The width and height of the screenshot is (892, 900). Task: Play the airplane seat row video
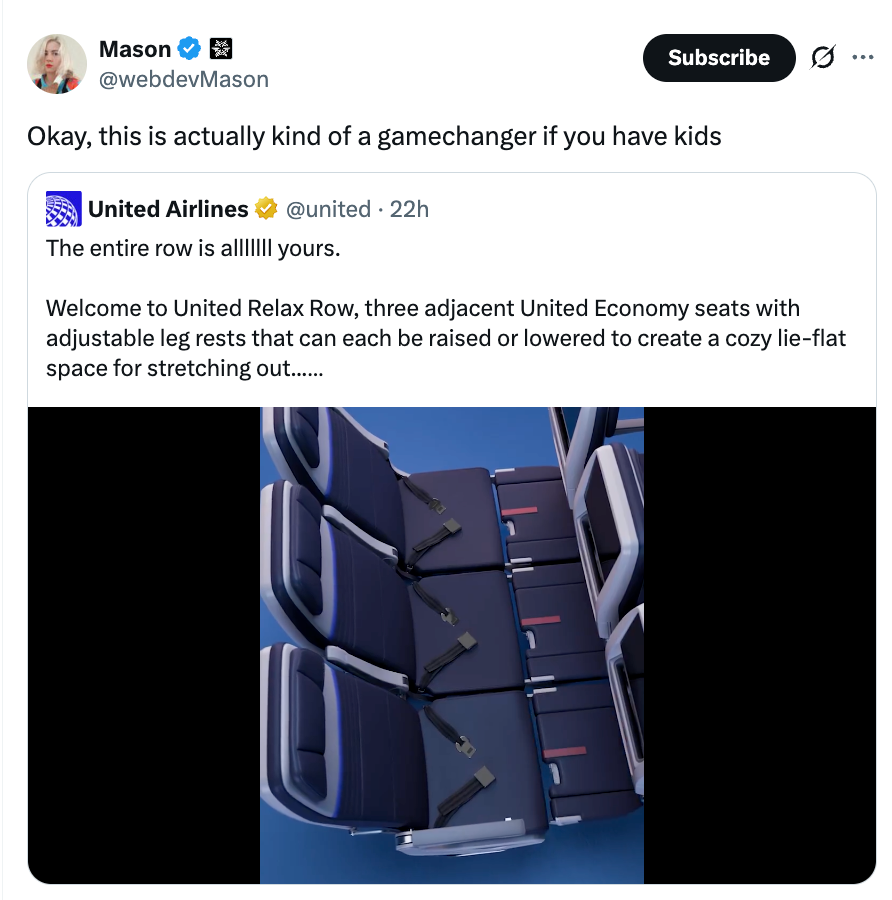(x=452, y=645)
